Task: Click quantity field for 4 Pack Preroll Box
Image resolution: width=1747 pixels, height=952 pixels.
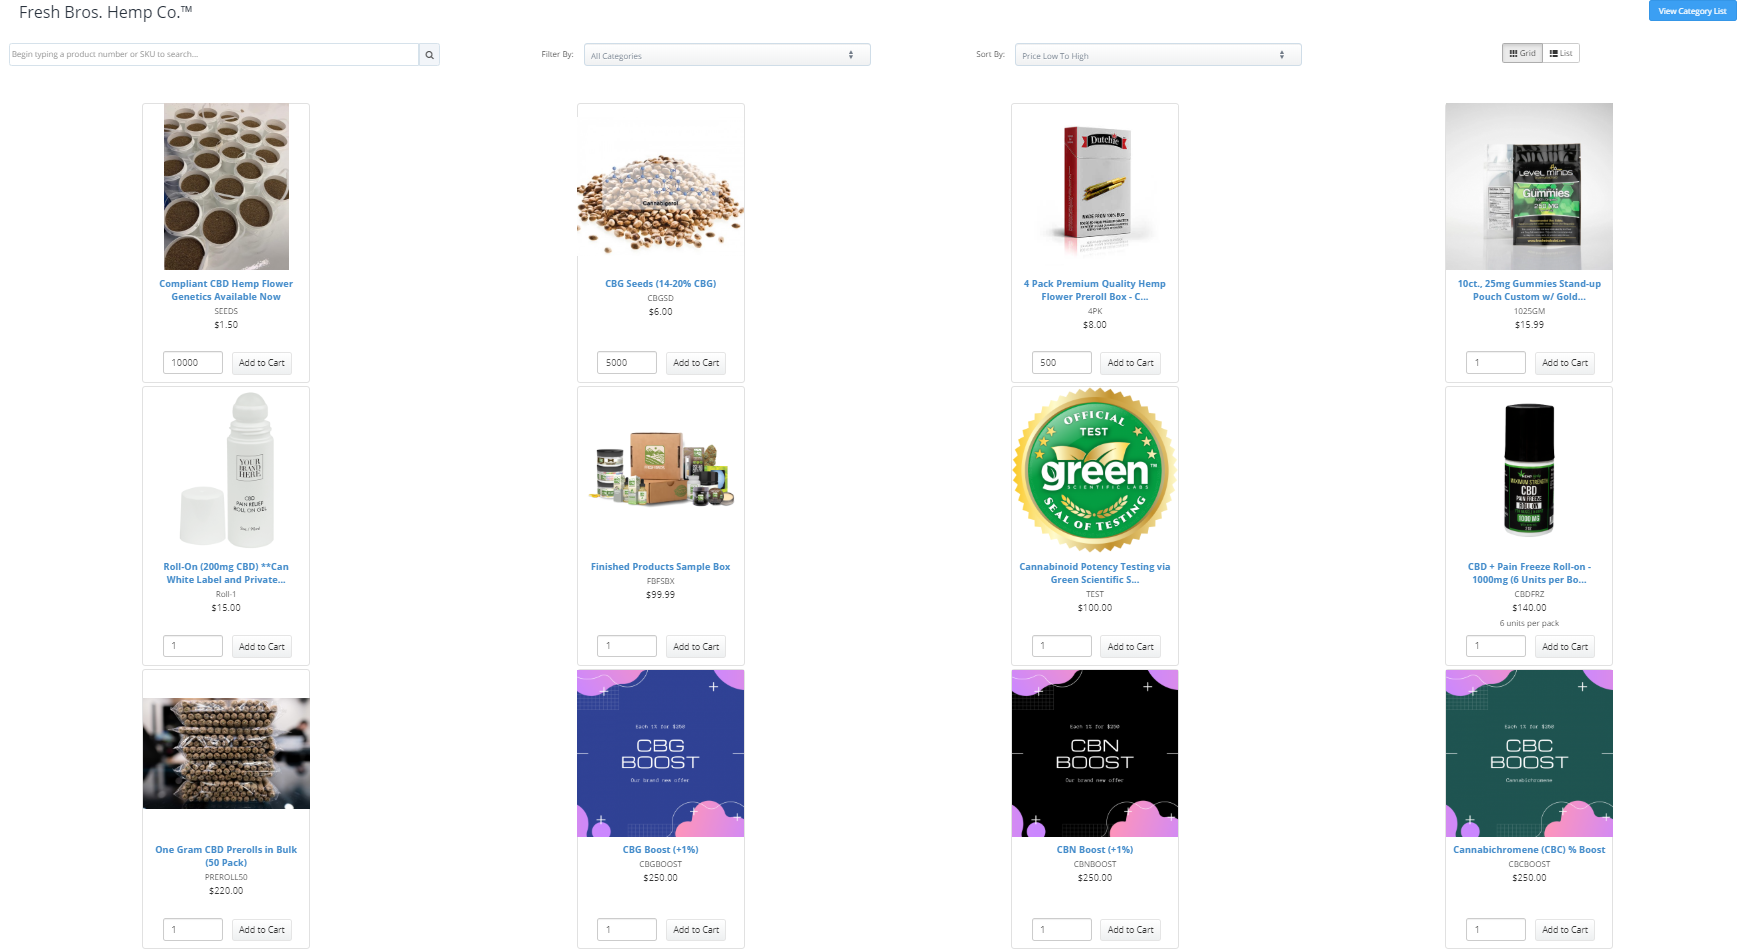Action: click(1062, 363)
